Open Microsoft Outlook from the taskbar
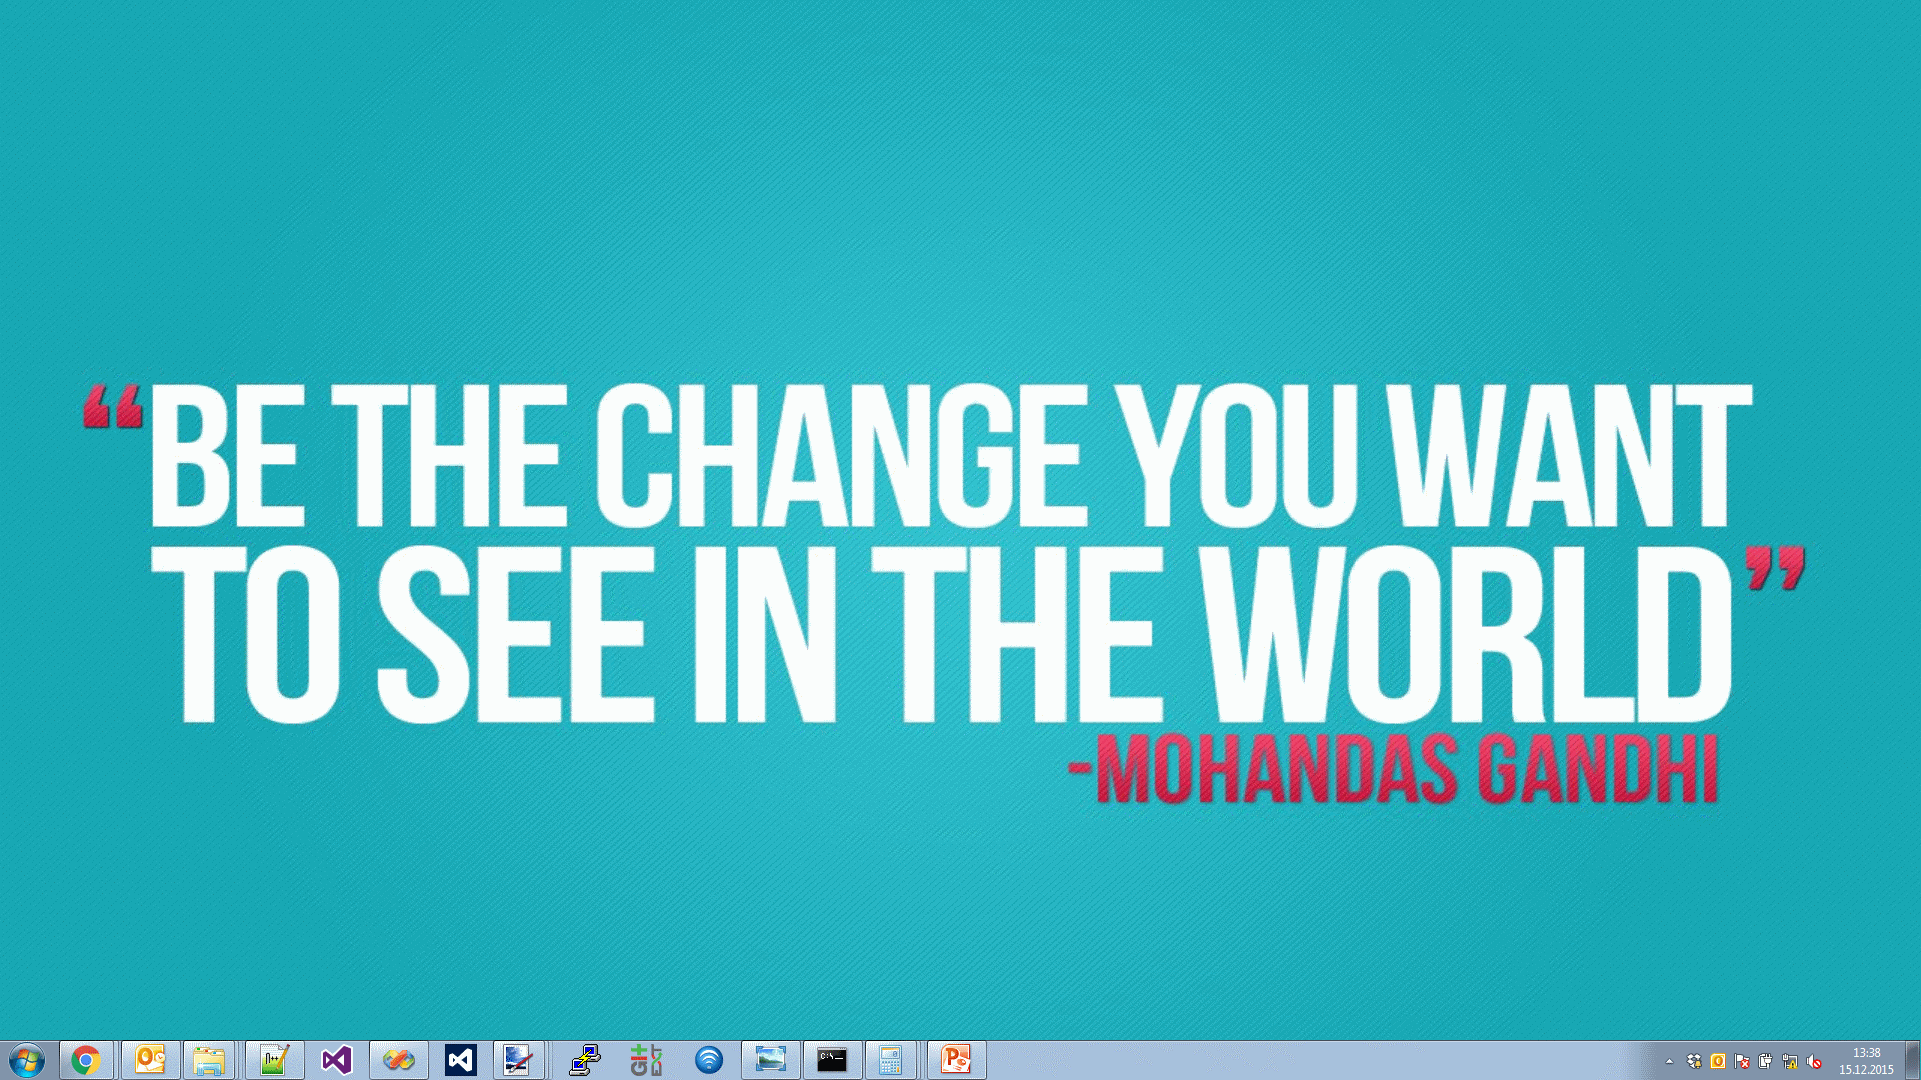The height and width of the screenshot is (1080, 1921). click(150, 1060)
